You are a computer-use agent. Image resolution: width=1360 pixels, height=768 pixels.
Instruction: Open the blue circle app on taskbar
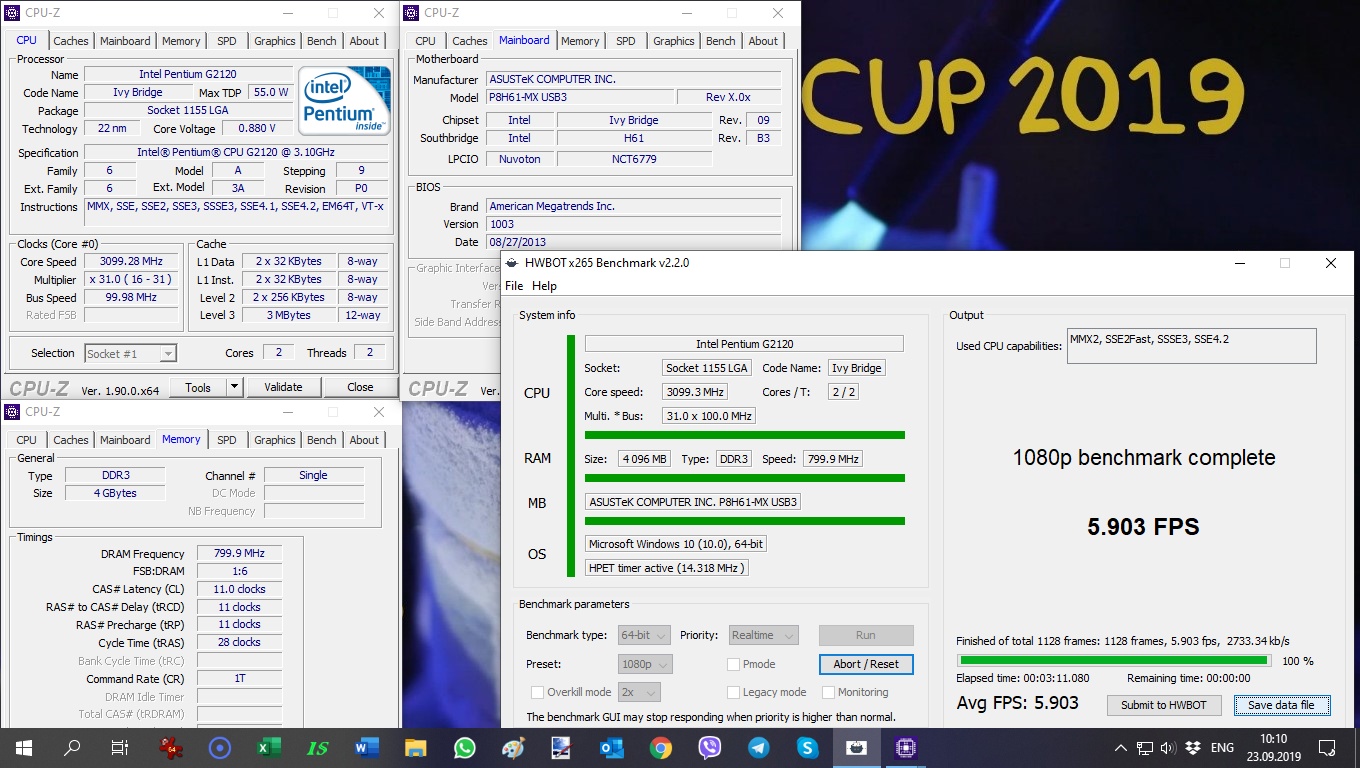point(220,747)
